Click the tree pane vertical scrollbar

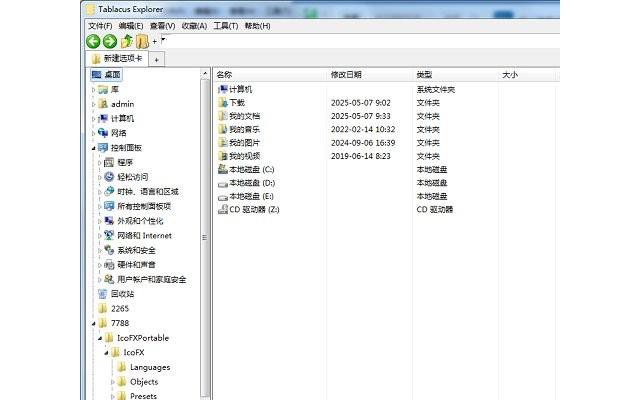pyautogui.click(x=205, y=237)
